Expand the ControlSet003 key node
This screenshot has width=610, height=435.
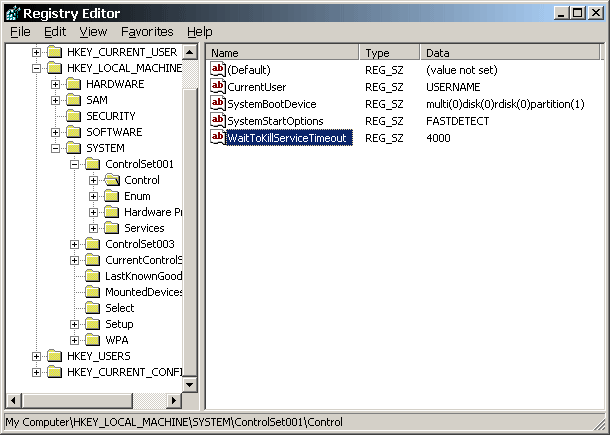point(75,244)
